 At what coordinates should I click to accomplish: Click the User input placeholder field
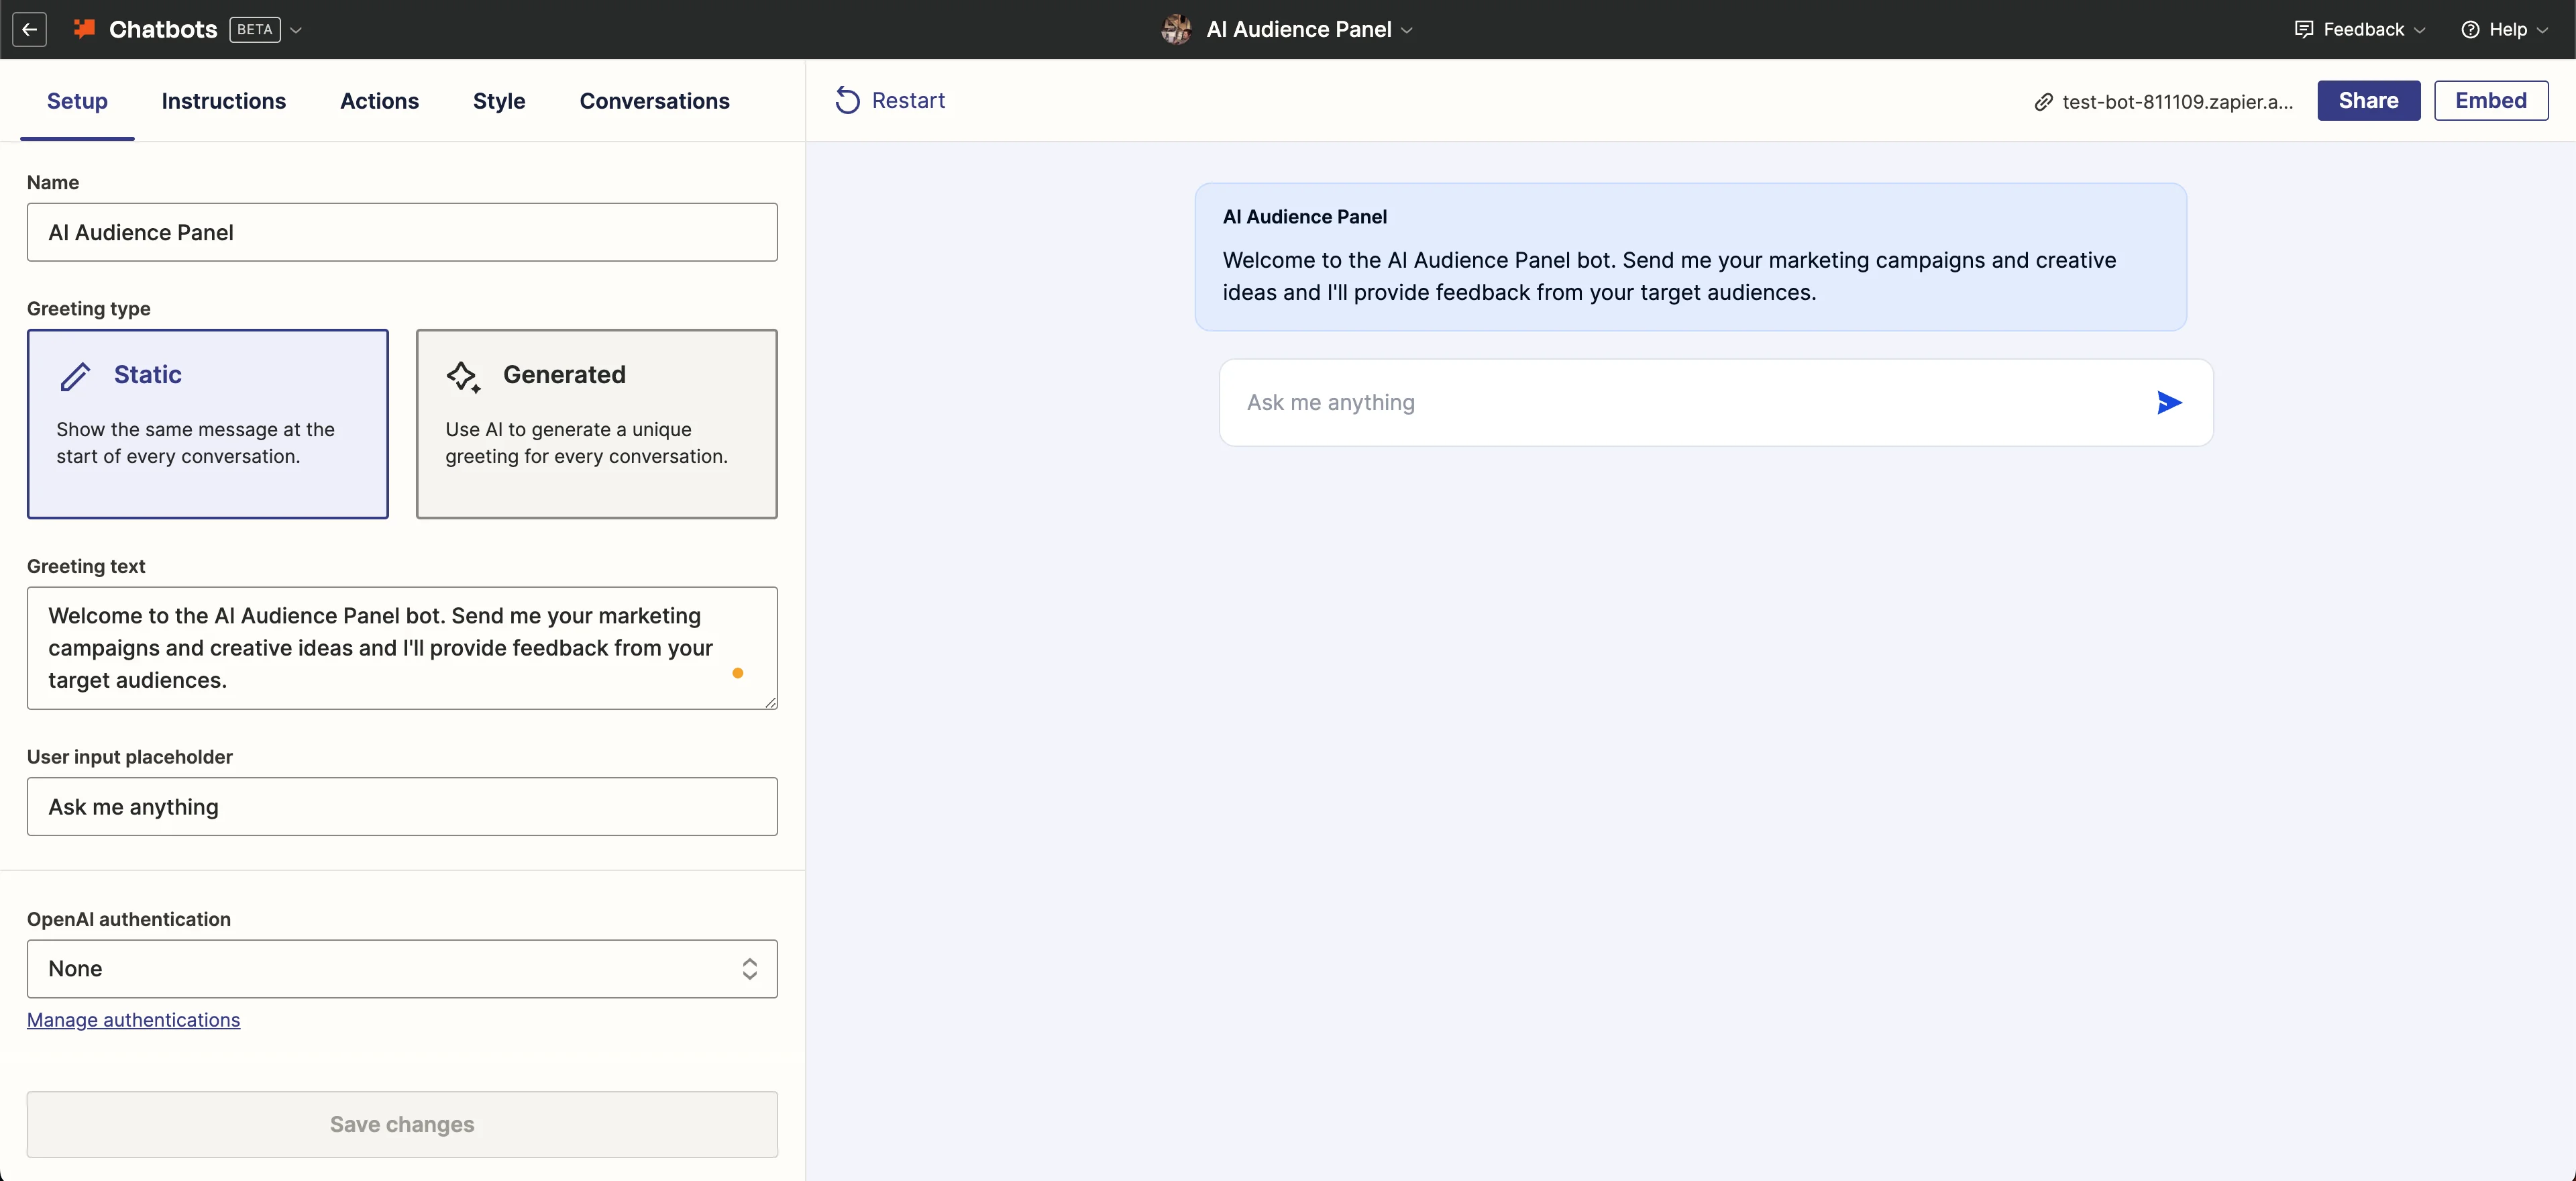point(402,806)
